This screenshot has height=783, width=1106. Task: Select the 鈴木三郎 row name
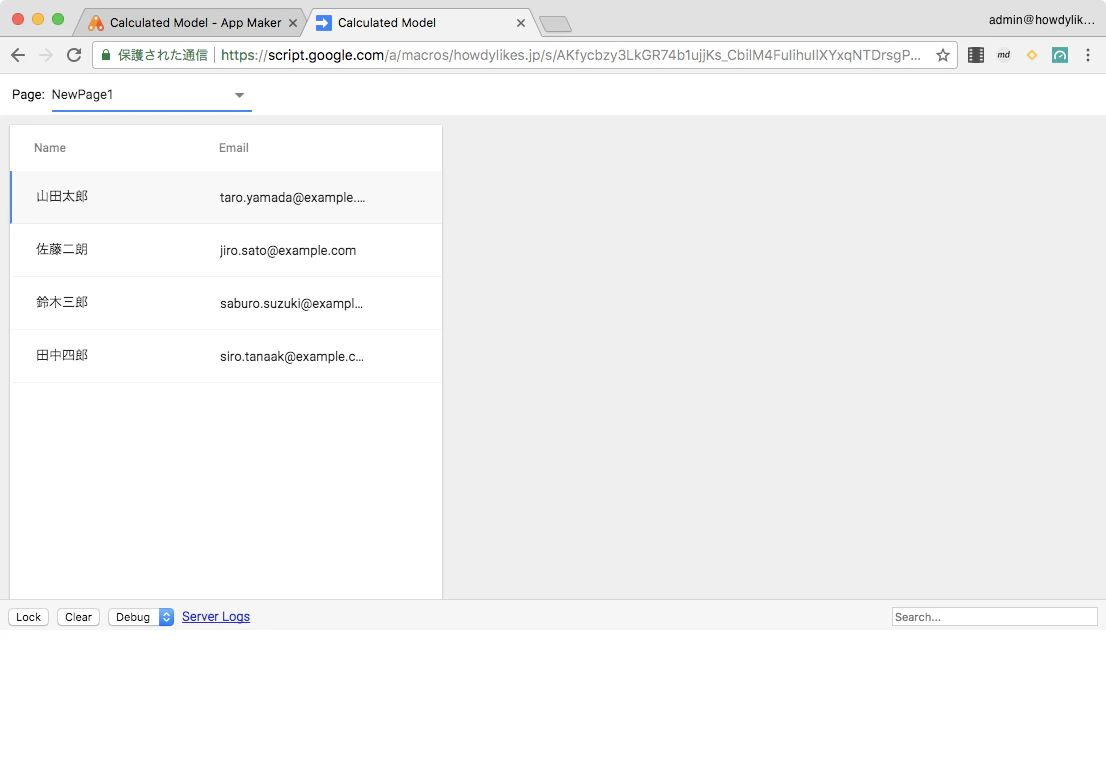point(62,302)
